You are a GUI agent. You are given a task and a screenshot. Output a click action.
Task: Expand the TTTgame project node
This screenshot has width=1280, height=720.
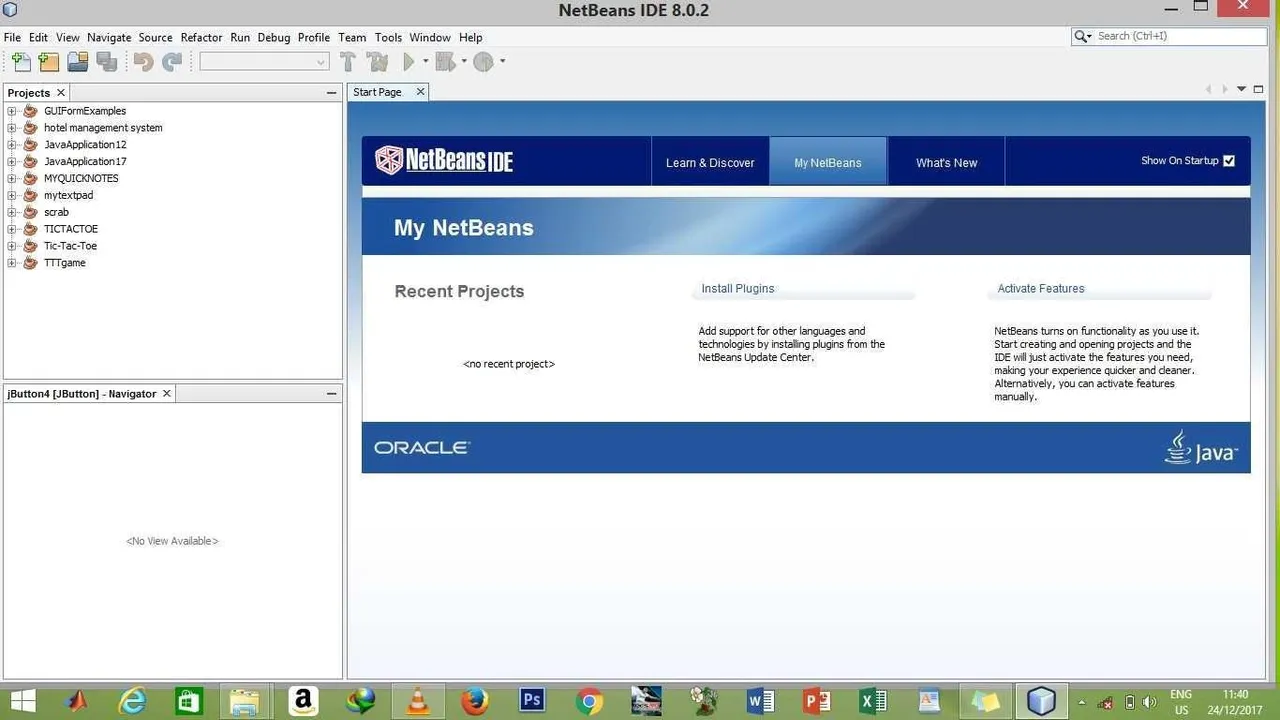coord(12,263)
